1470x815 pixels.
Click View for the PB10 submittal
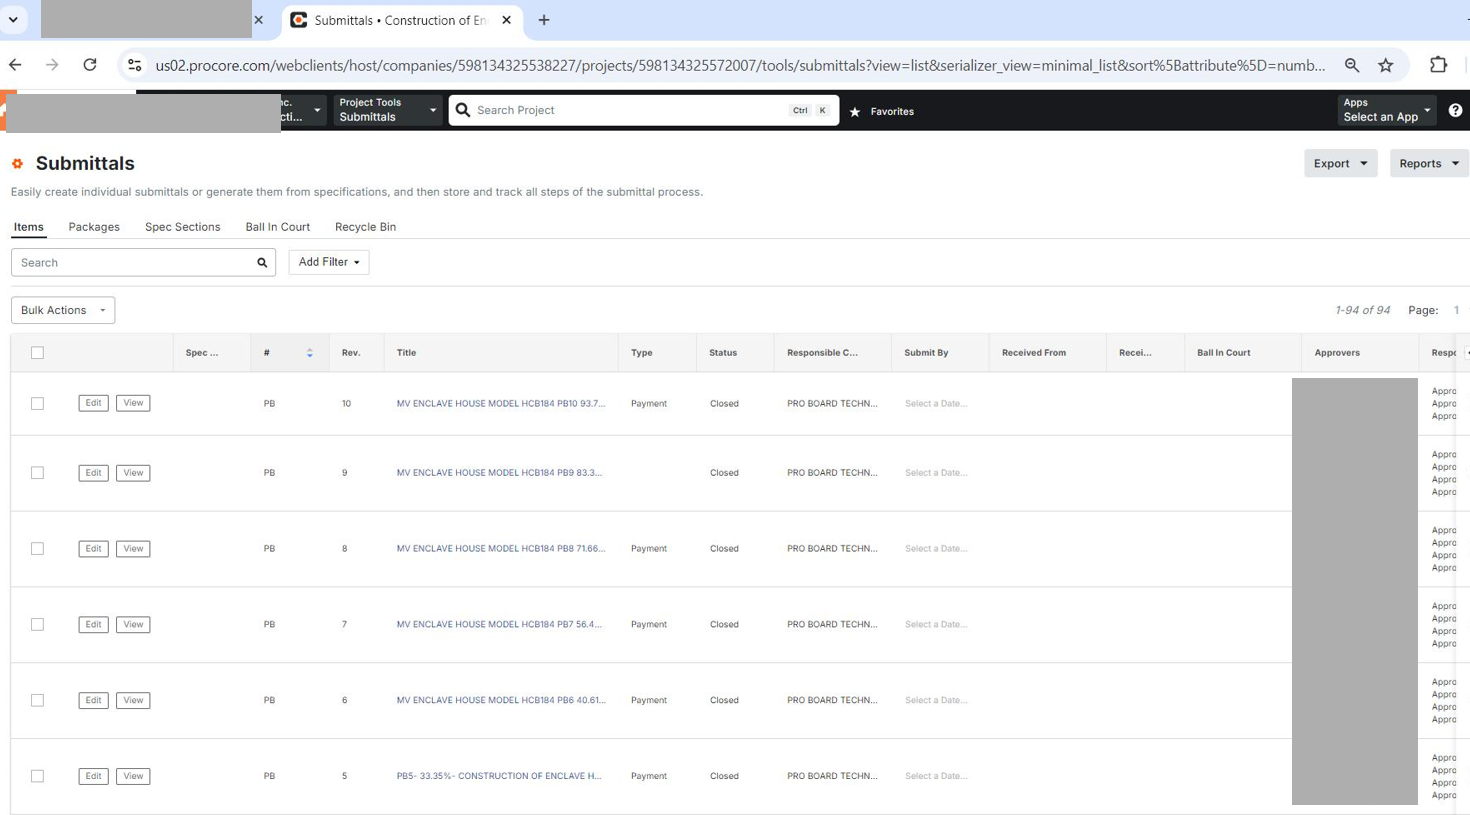point(133,403)
